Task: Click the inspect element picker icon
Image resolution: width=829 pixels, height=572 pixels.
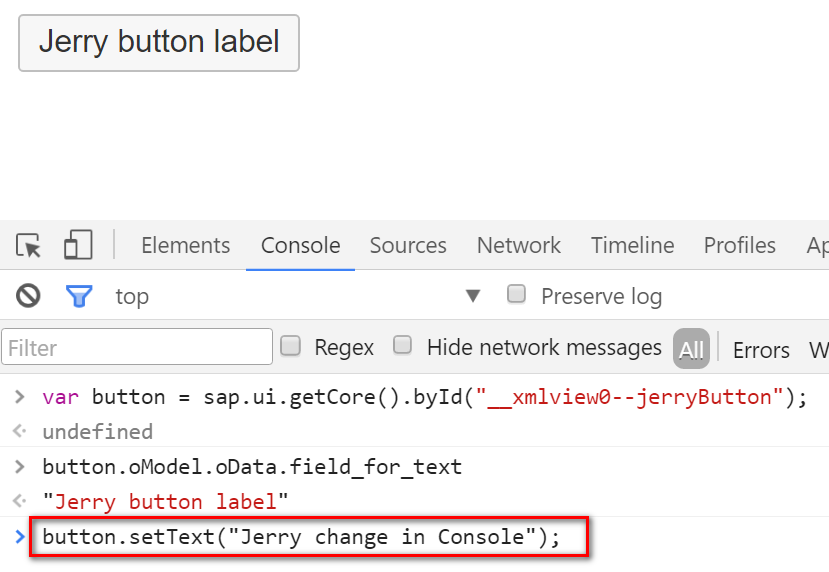Action: [29, 246]
